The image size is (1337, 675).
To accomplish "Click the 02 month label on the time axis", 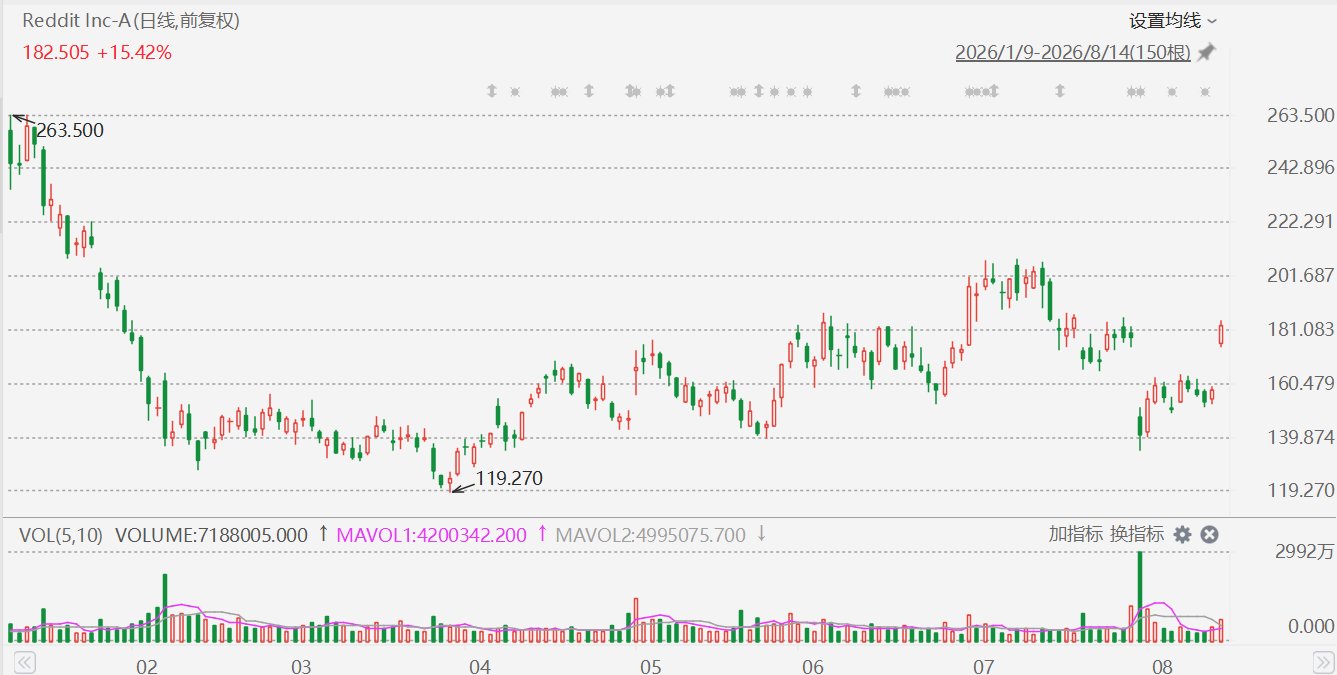I will 147,667.
